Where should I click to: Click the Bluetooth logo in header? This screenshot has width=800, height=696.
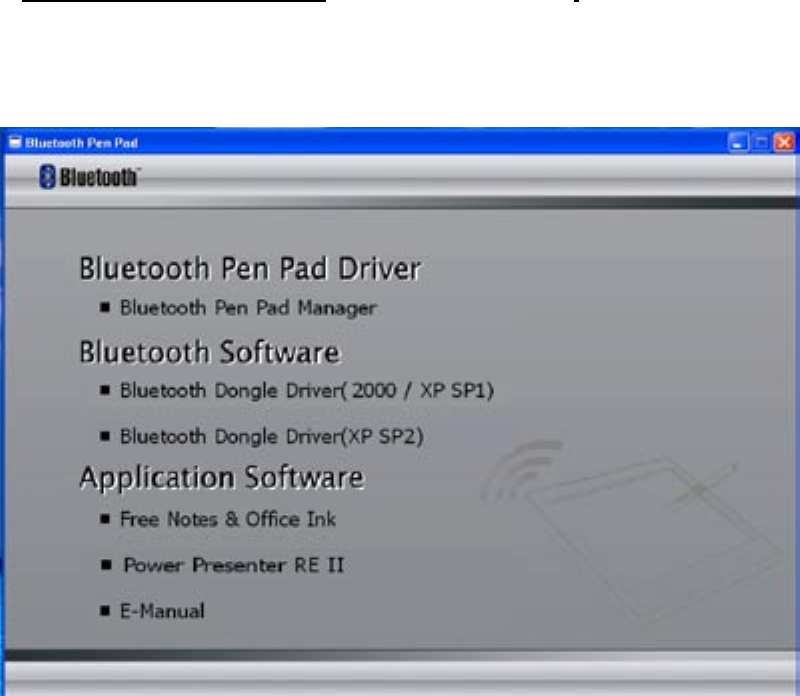90,177
